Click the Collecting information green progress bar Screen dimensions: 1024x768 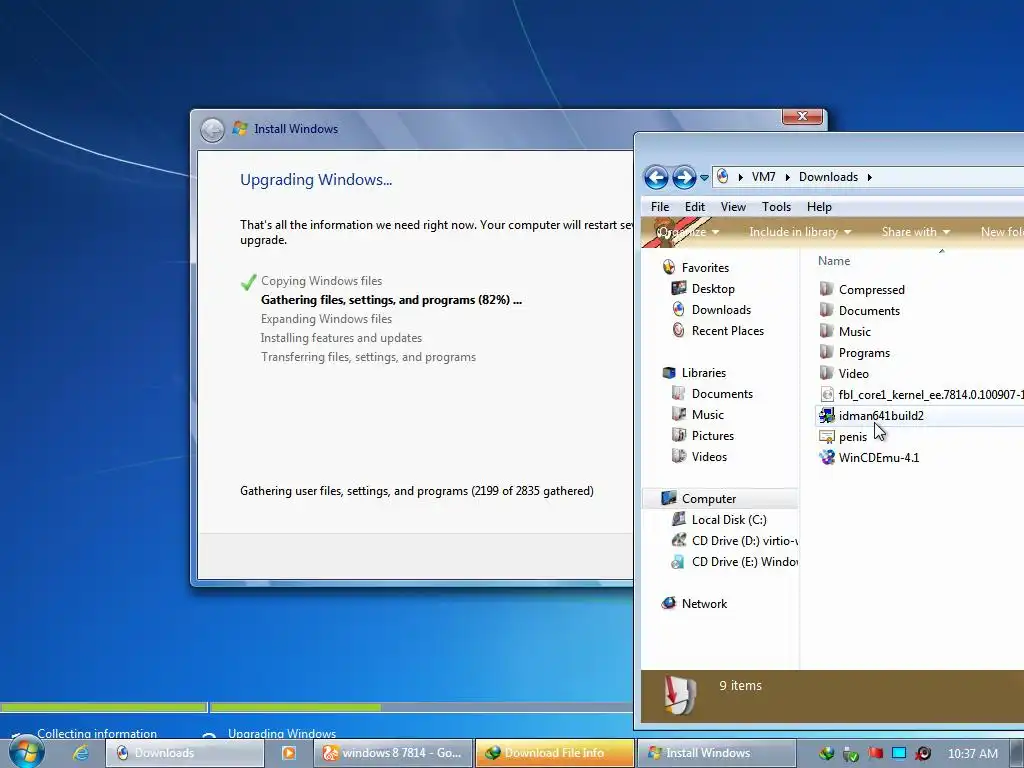coord(103,707)
